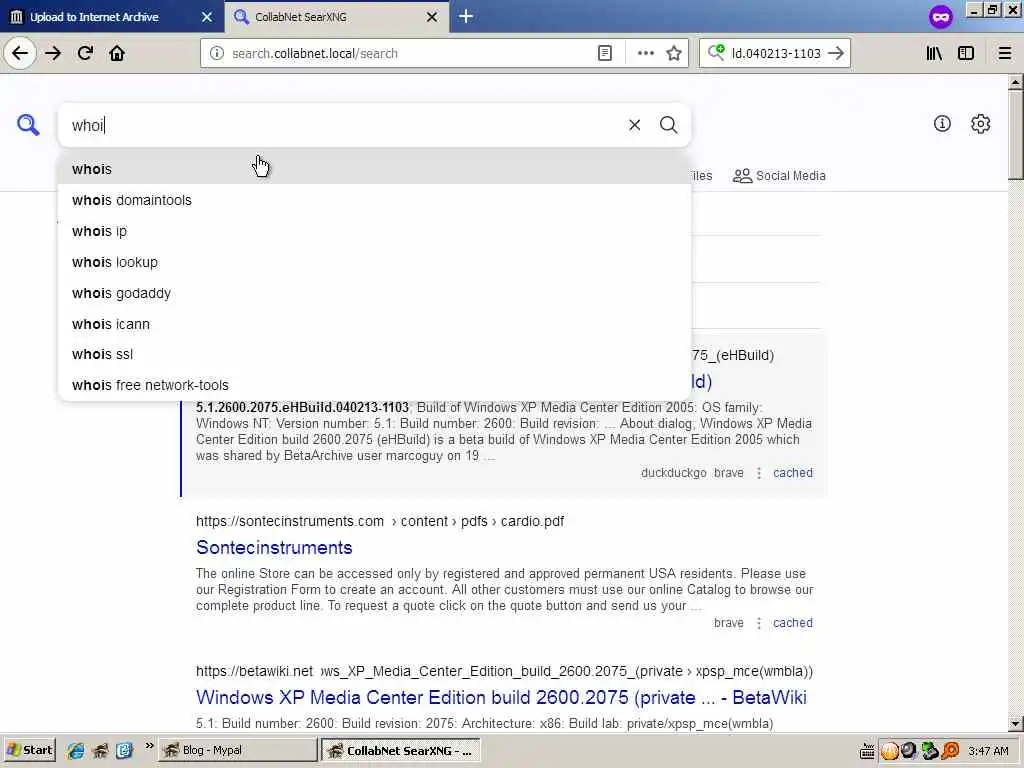Open engine options dots for Sontecinstruments result
1024x768 pixels.
(x=758, y=623)
